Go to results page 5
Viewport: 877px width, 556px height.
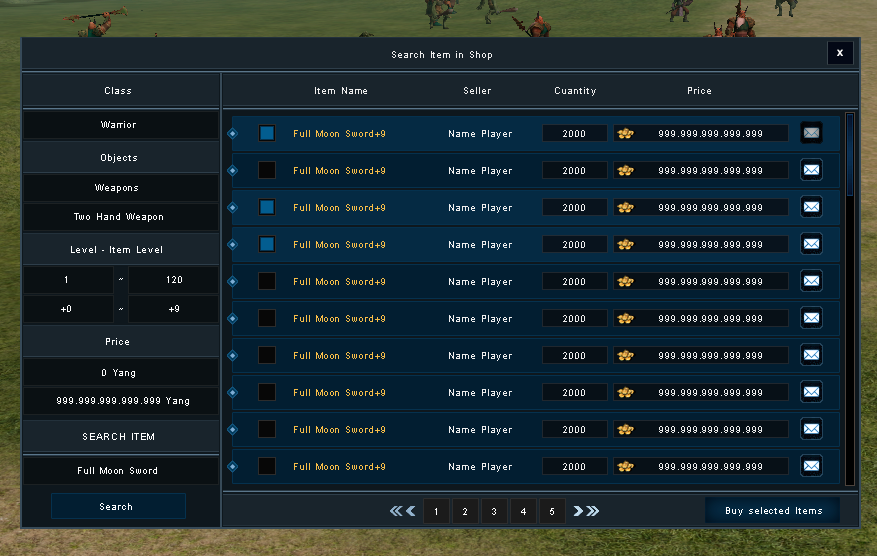552,511
